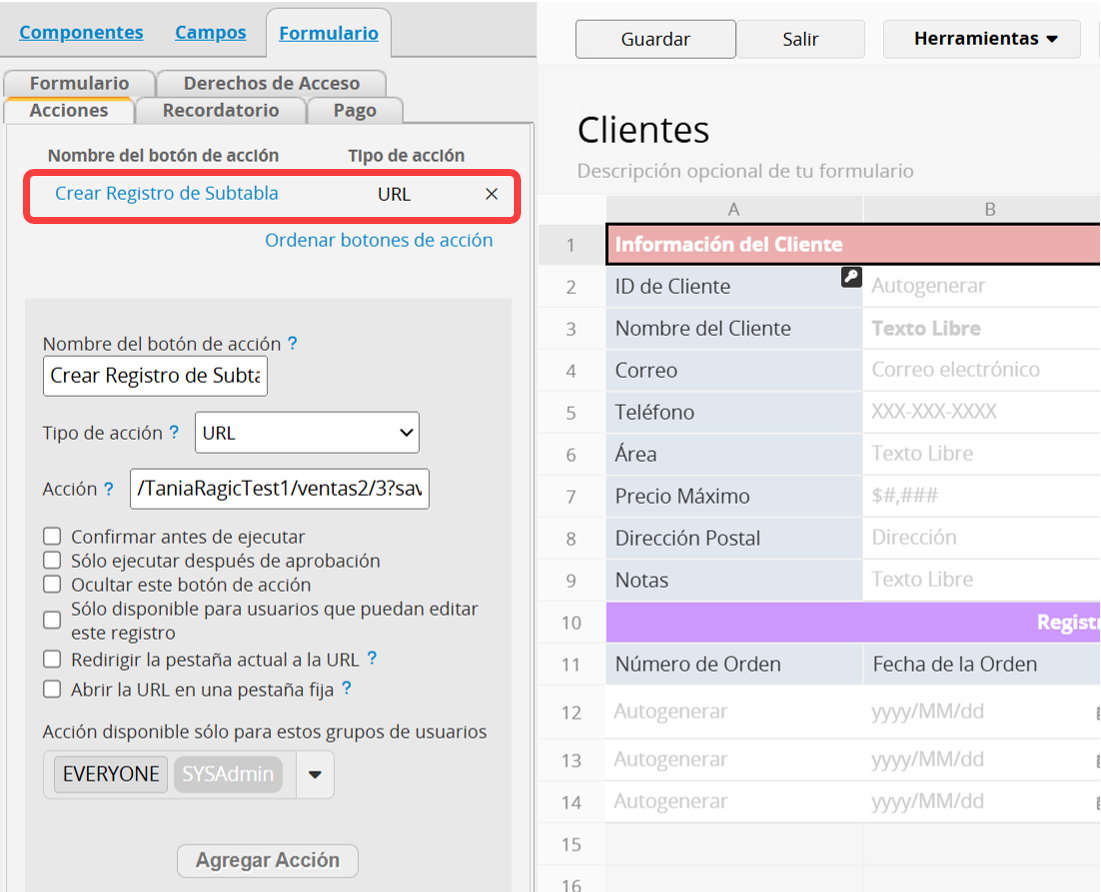Enable Confirmar antes de ejecutar checkbox

click(x=52, y=537)
